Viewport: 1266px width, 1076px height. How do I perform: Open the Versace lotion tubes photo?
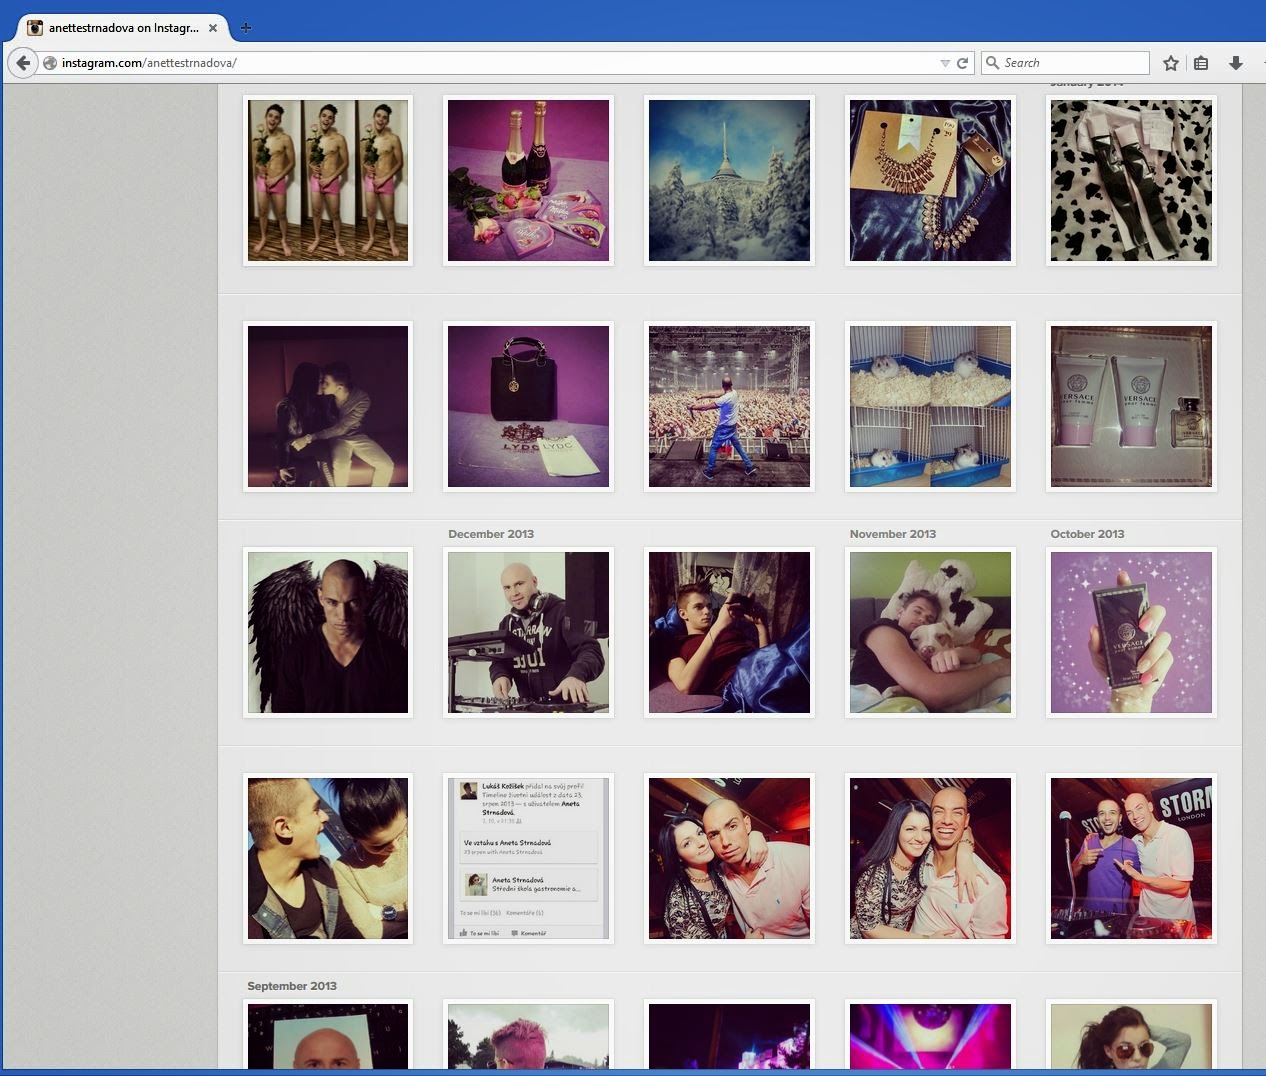tap(1131, 406)
